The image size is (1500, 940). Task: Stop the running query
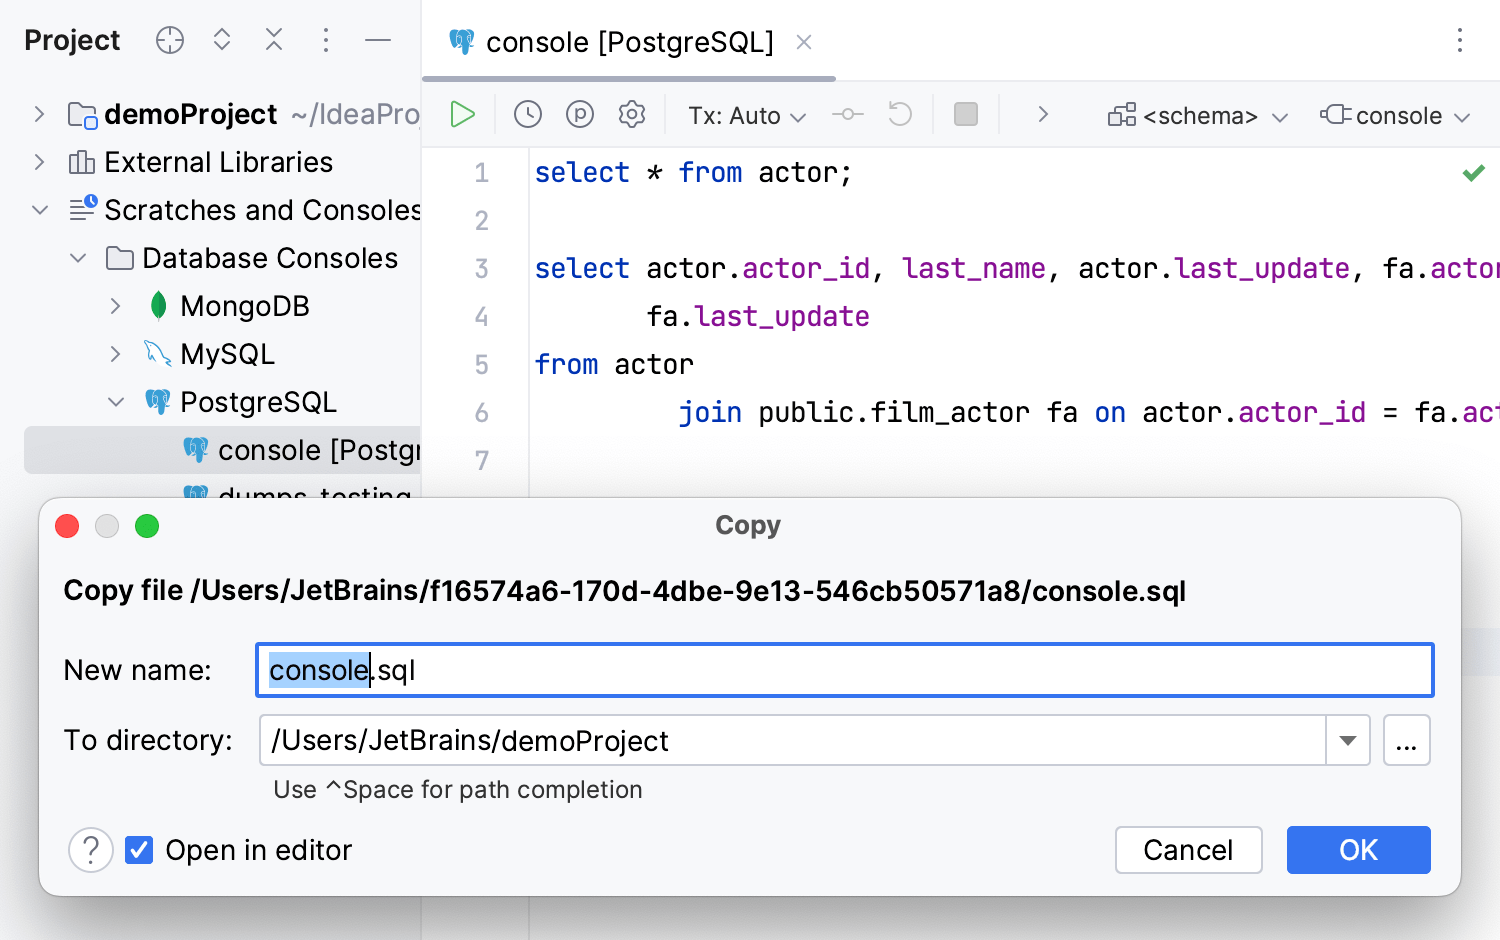pyautogui.click(x=966, y=115)
